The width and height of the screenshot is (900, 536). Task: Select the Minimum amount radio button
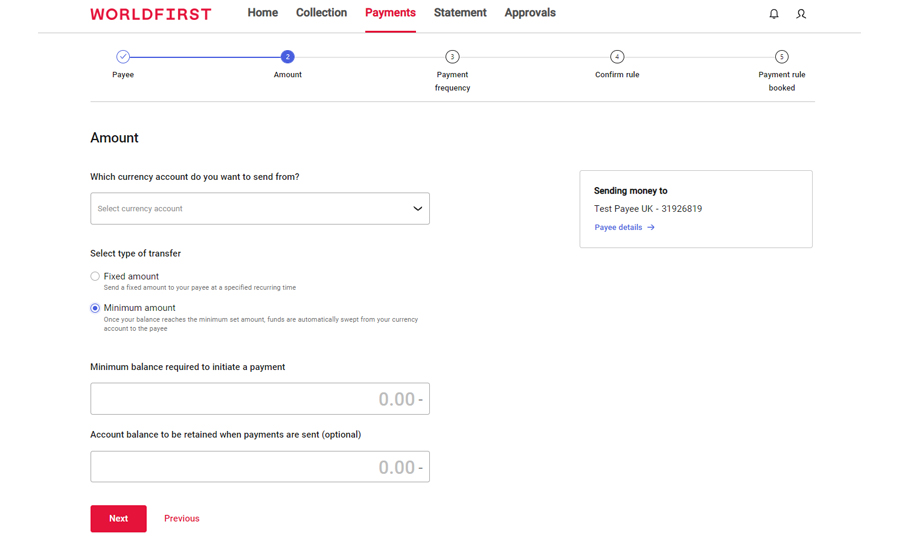point(96,308)
